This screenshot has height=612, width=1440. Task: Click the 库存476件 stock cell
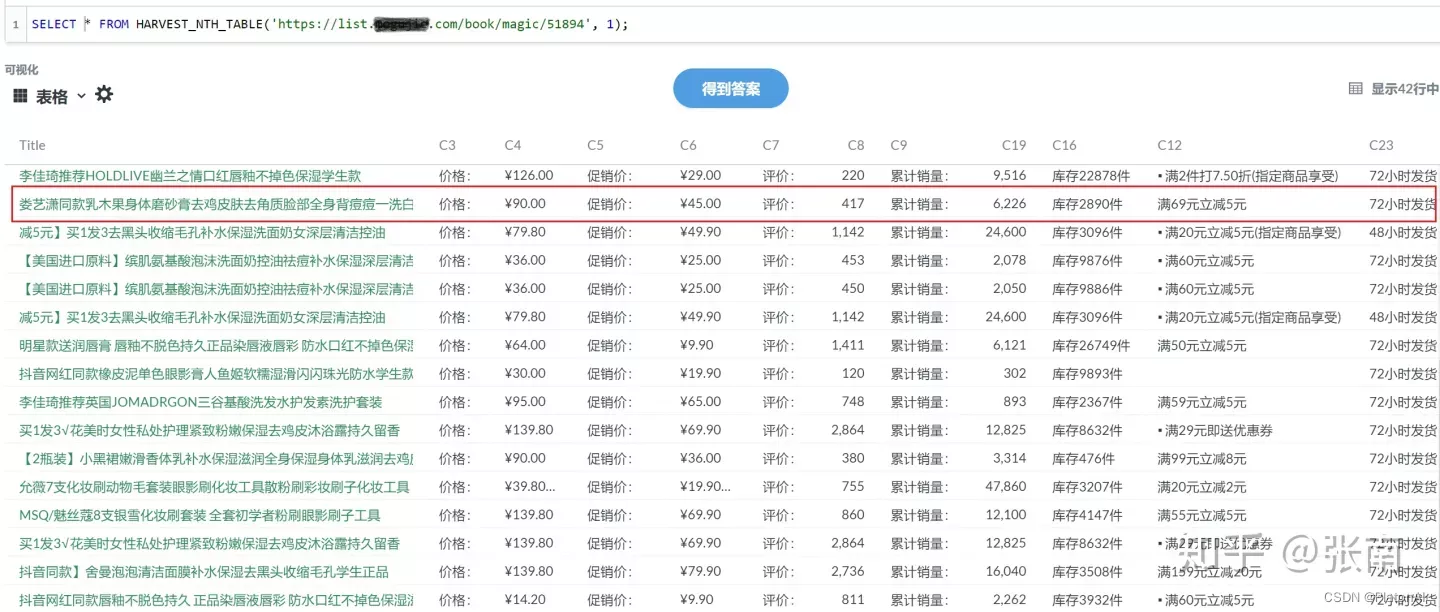tap(1083, 458)
